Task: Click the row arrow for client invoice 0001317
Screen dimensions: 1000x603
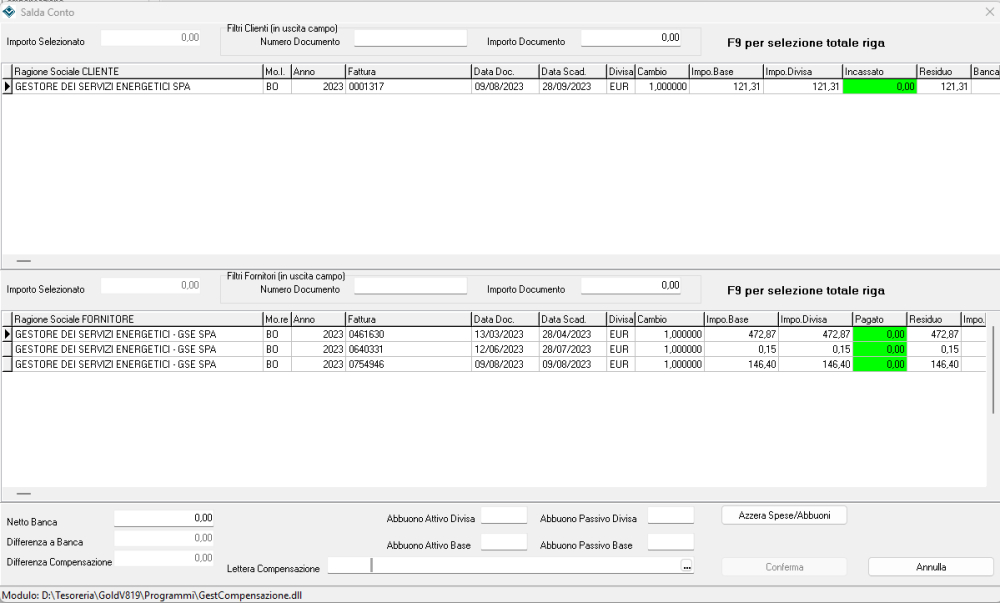Action: point(7,87)
